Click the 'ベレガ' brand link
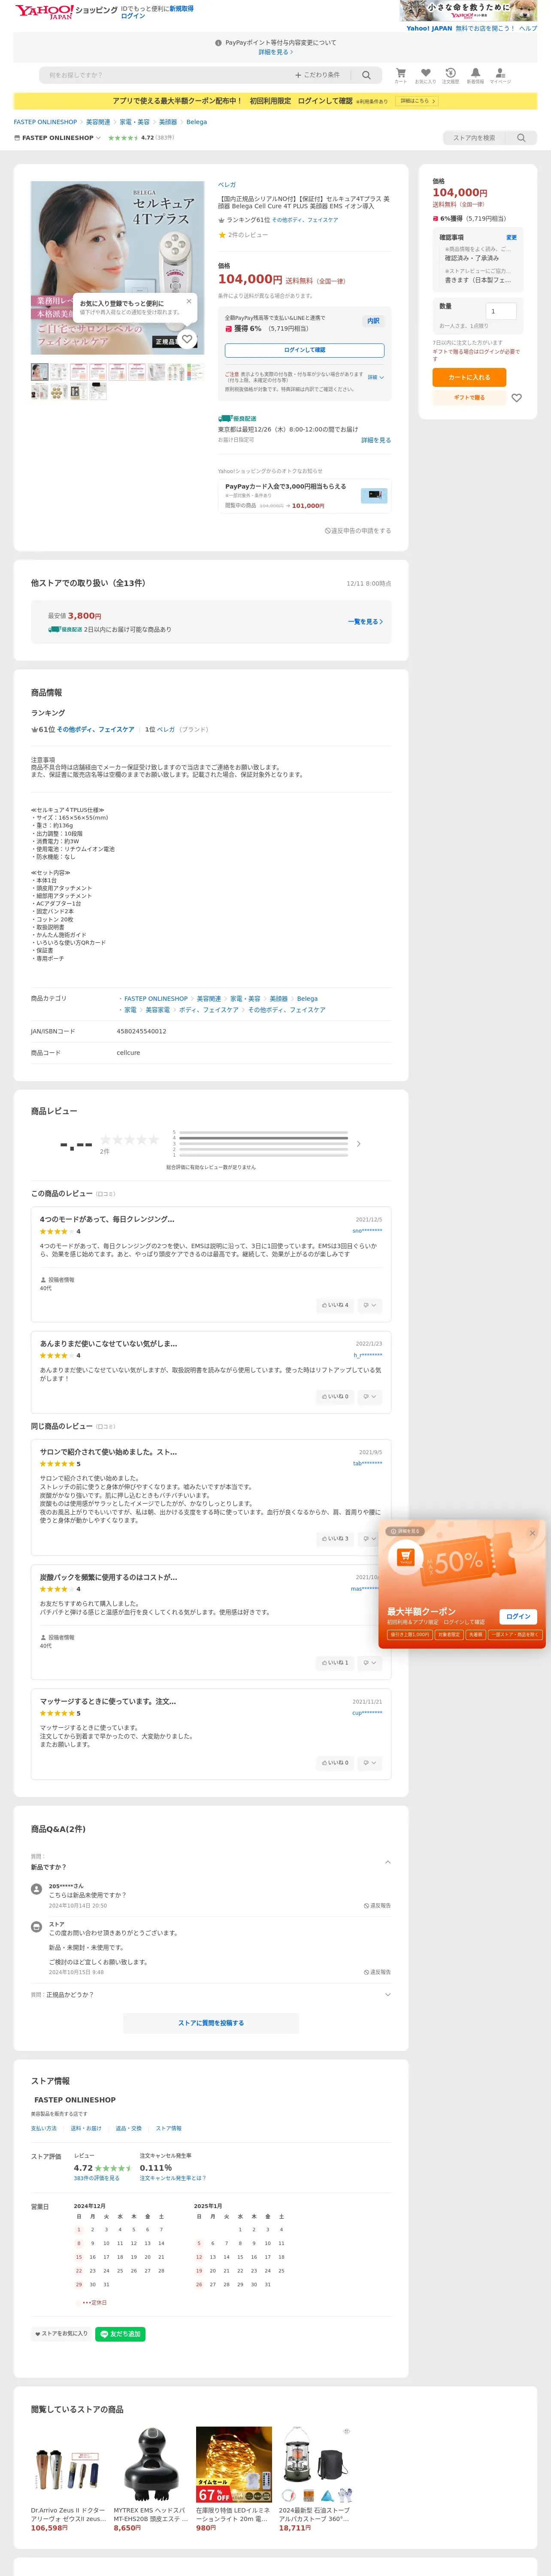The width and height of the screenshot is (551, 2576). [227, 185]
